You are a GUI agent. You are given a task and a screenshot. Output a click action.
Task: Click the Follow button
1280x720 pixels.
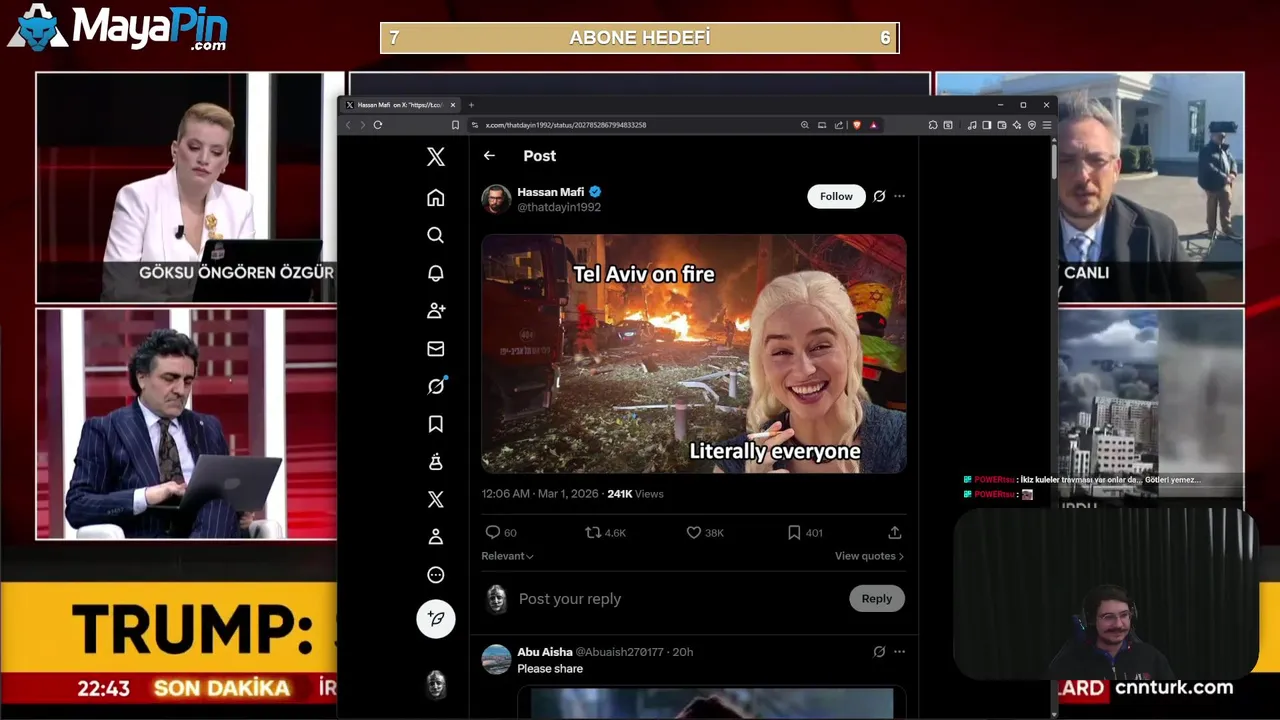(836, 196)
